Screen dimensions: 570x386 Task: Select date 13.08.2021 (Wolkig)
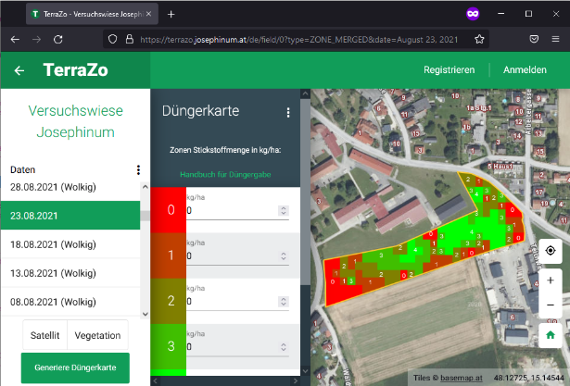click(71, 273)
